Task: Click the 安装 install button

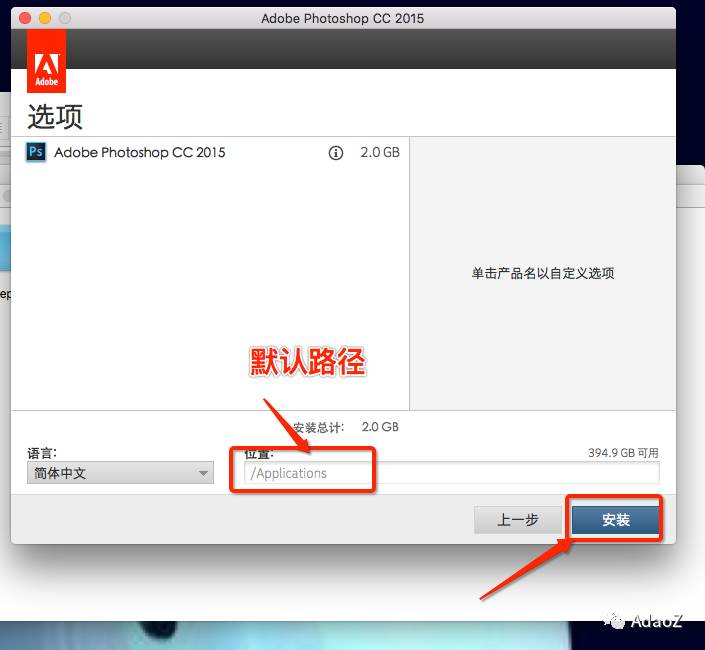Action: (616, 520)
